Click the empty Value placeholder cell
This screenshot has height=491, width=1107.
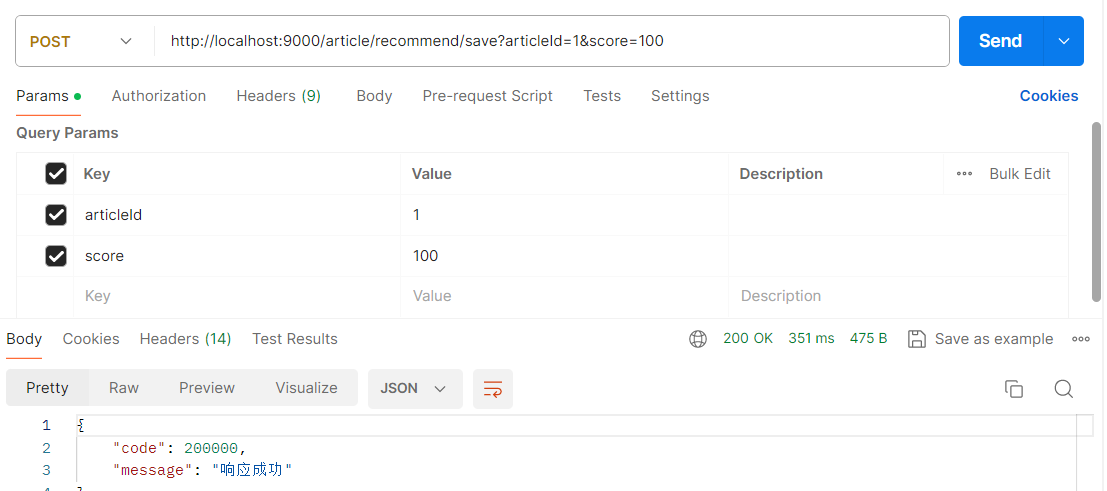[565, 296]
